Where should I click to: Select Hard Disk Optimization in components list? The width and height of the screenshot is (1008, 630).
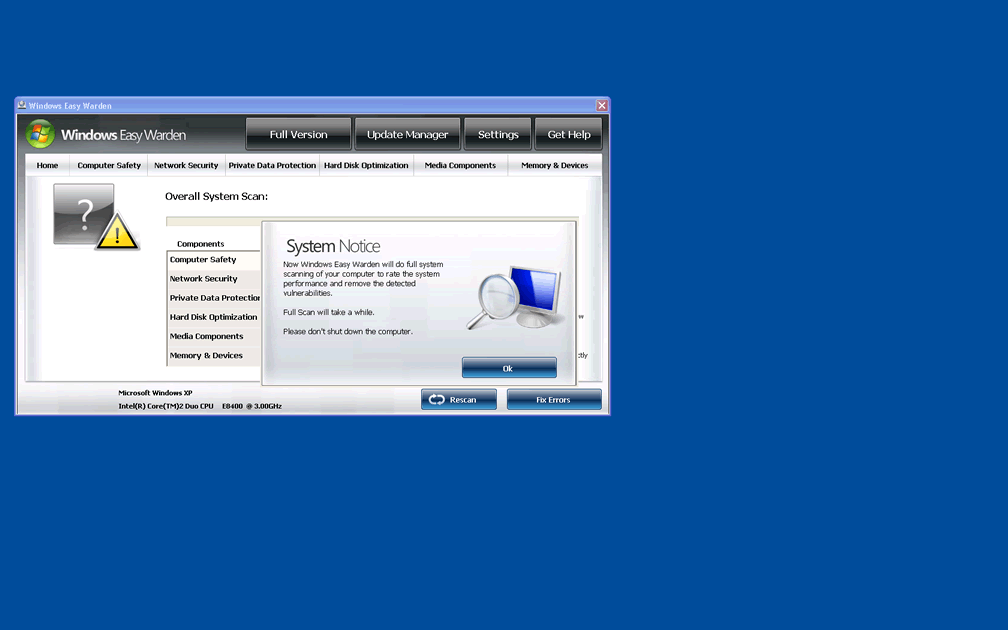(x=213, y=317)
